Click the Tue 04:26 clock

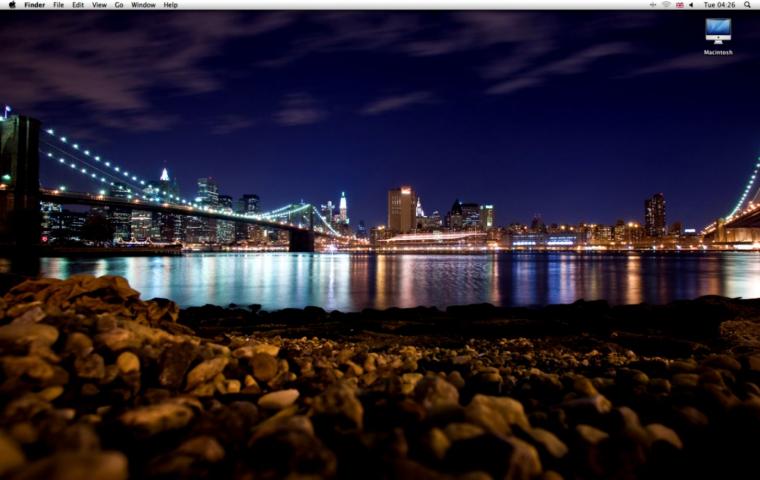(719, 5)
